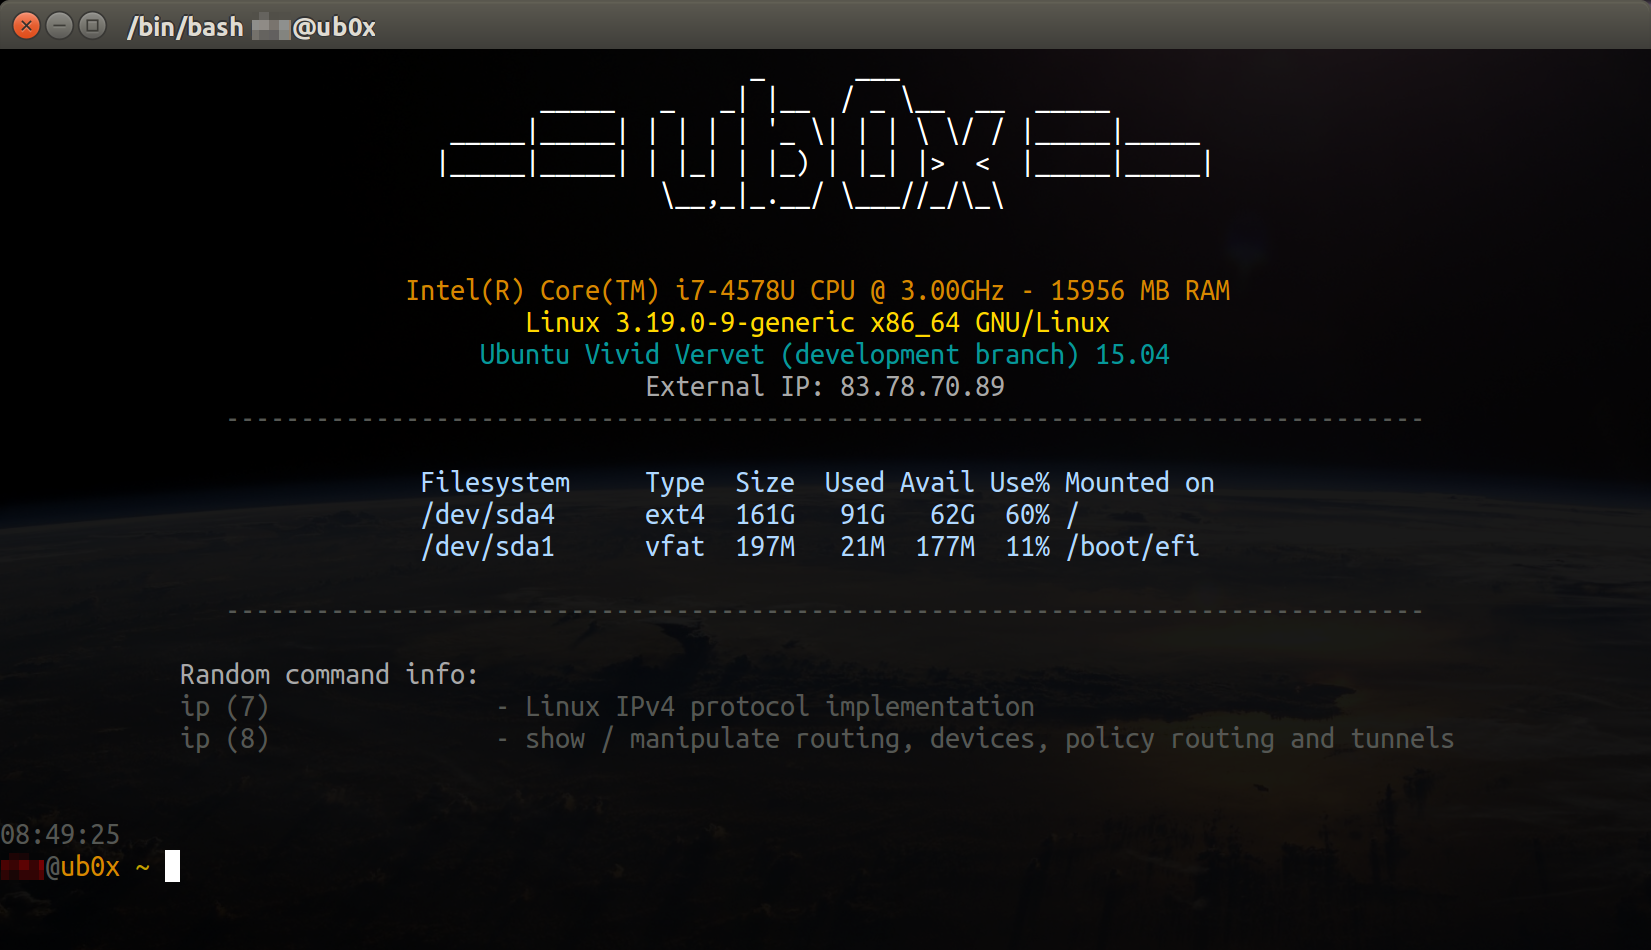This screenshot has width=1651, height=950.
Task: Click the 'Used' column header
Action: (x=855, y=483)
